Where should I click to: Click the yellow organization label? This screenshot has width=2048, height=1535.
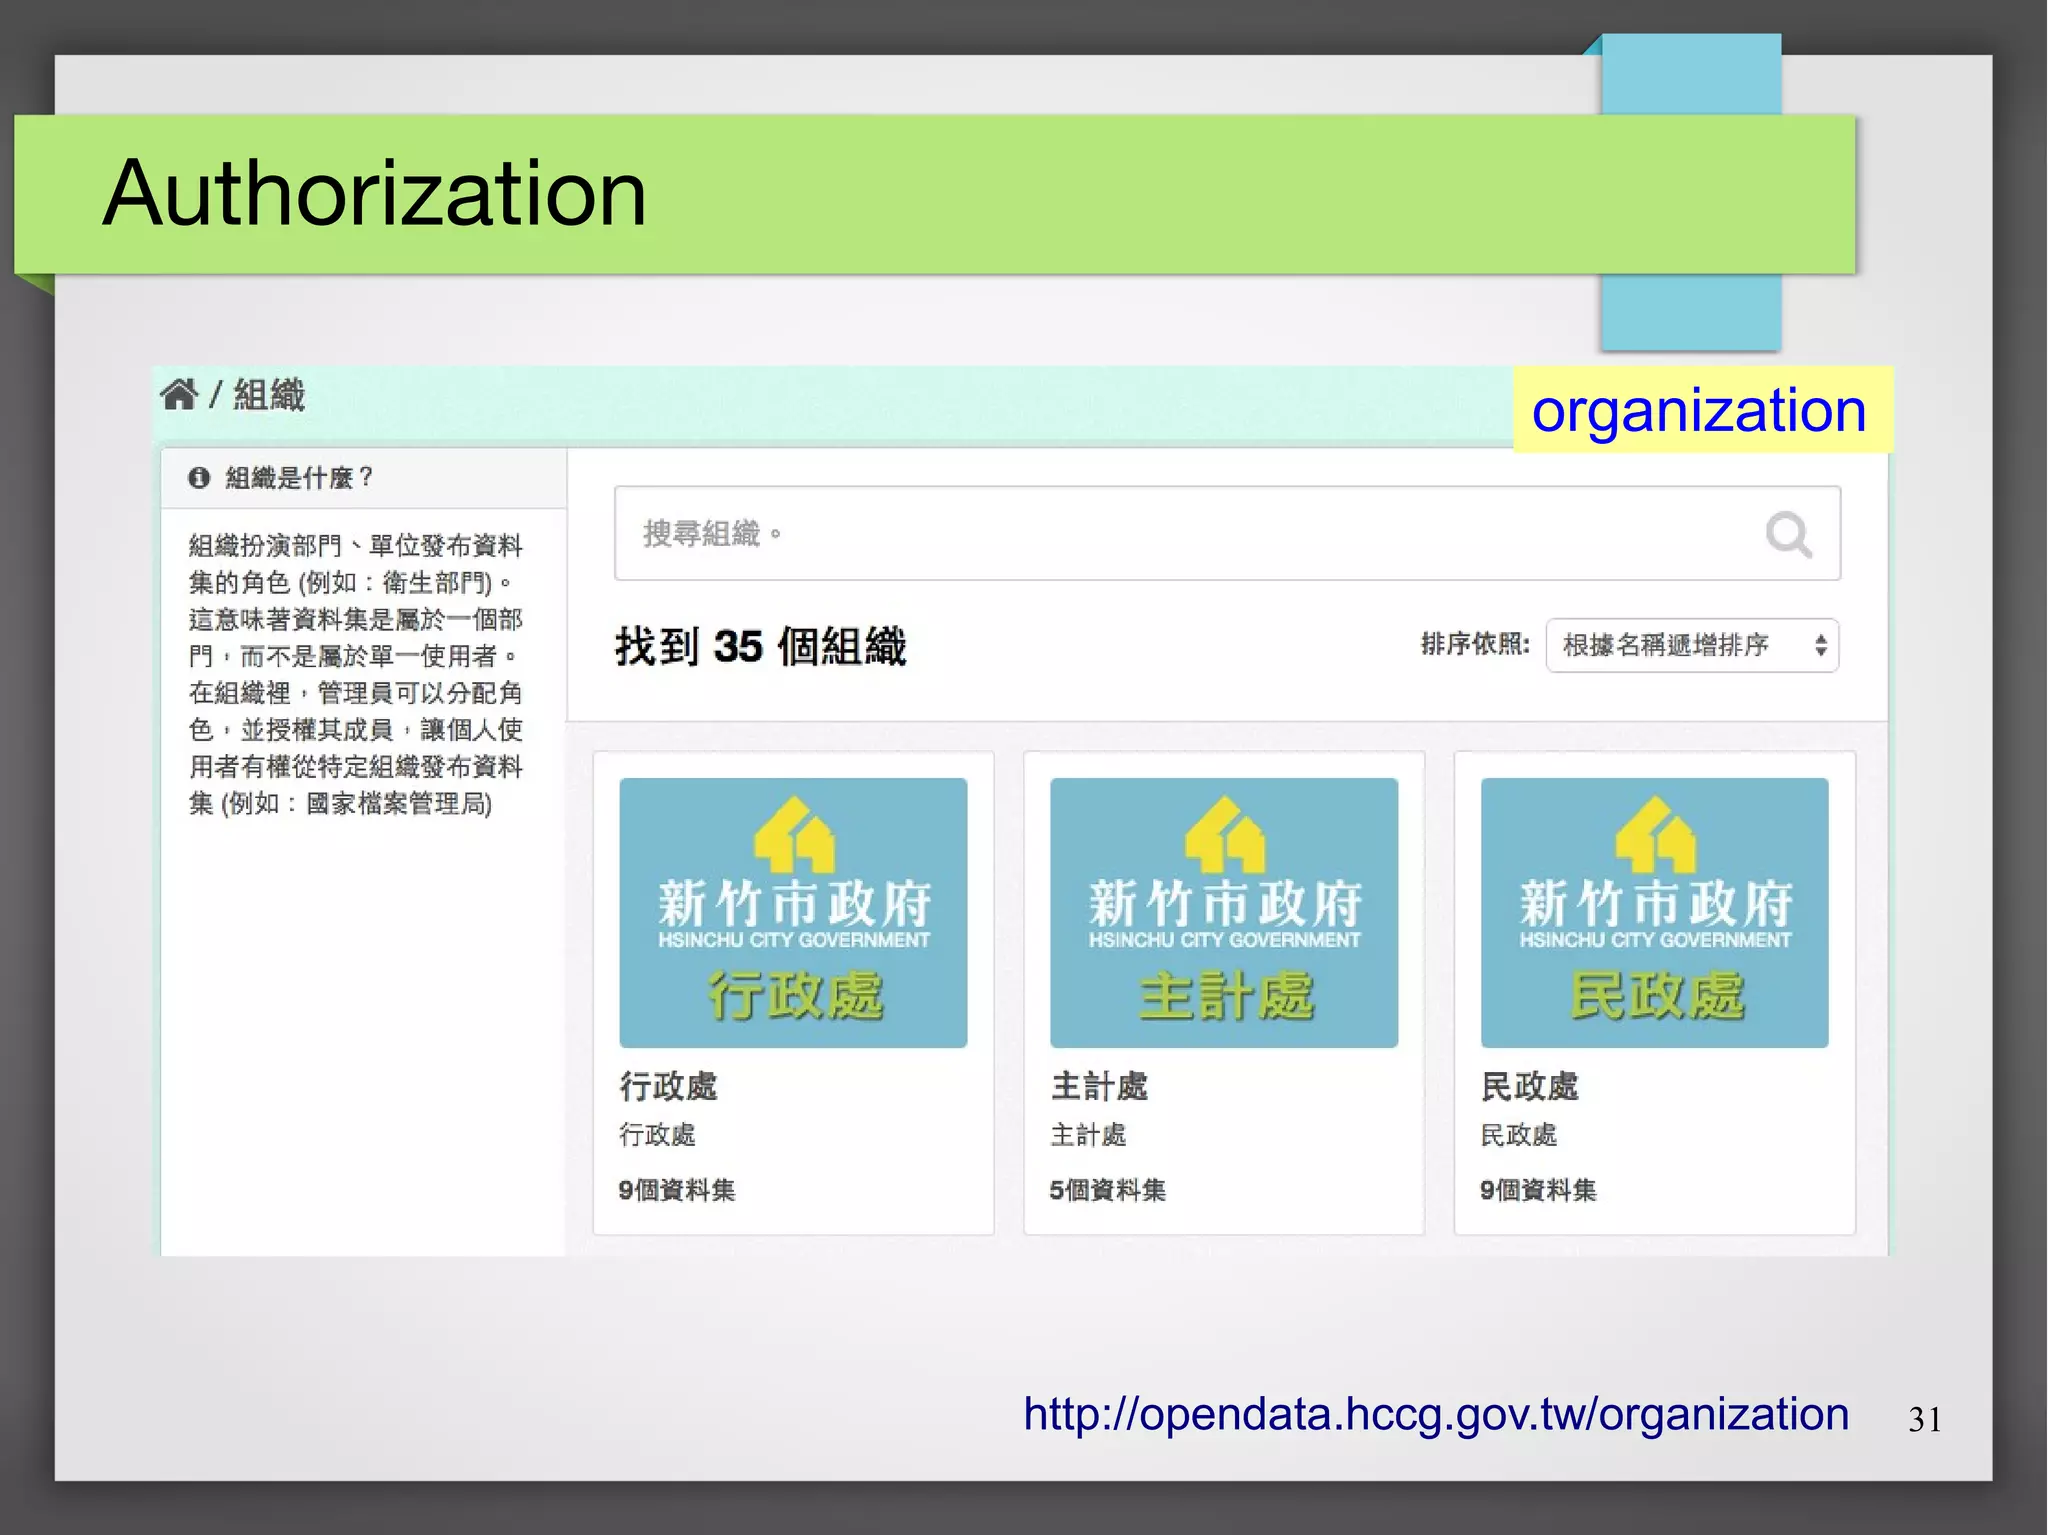(x=1702, y=410)
